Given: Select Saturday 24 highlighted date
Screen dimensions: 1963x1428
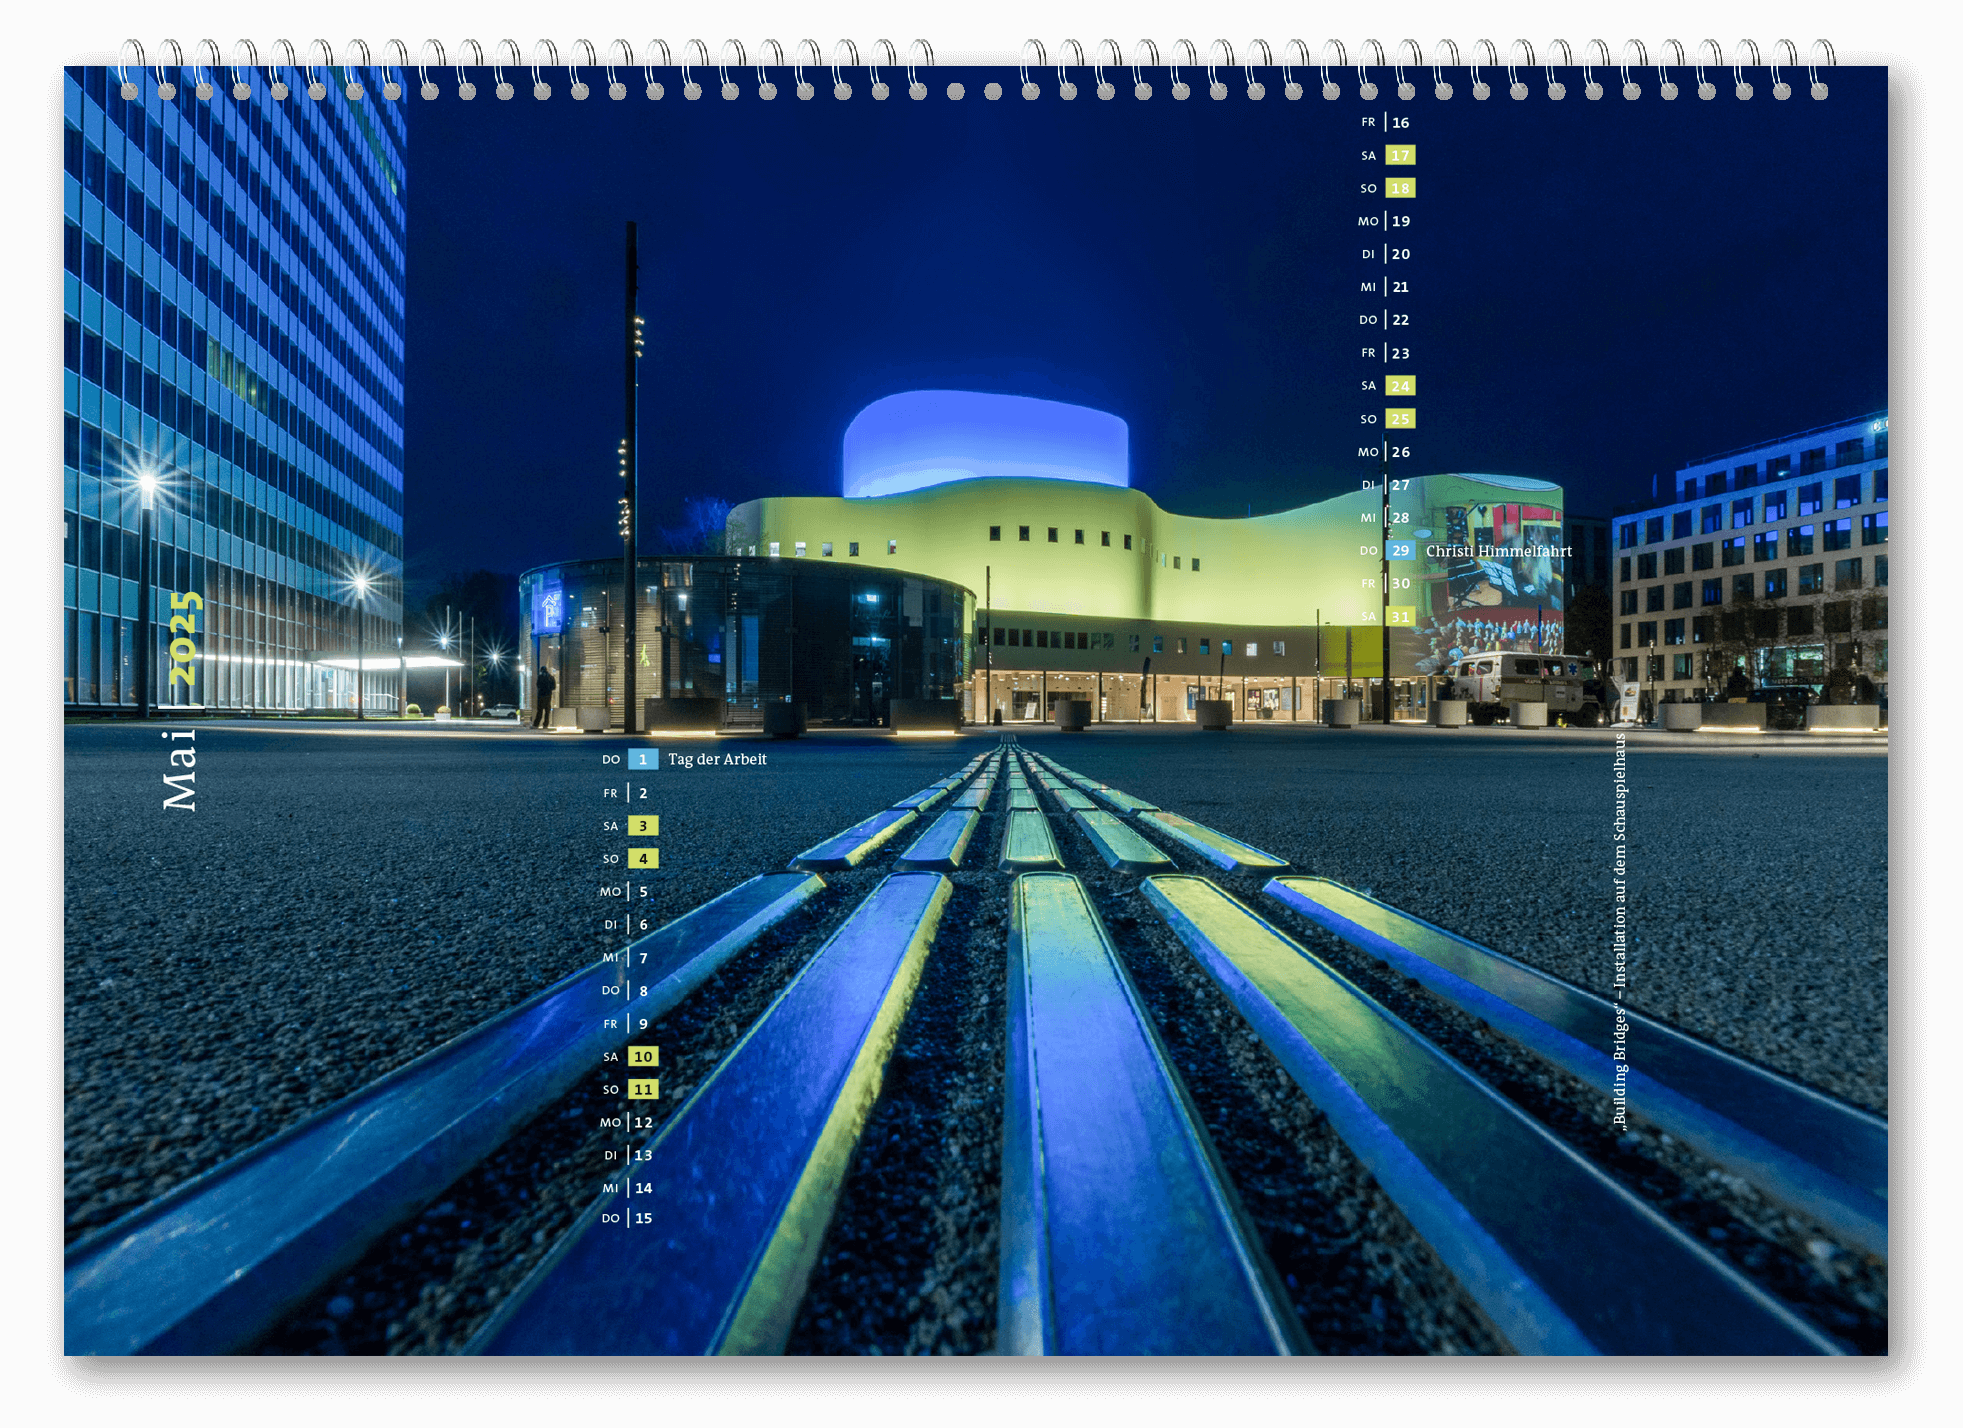Looking at the screenshot, I should pos(1400,386).
